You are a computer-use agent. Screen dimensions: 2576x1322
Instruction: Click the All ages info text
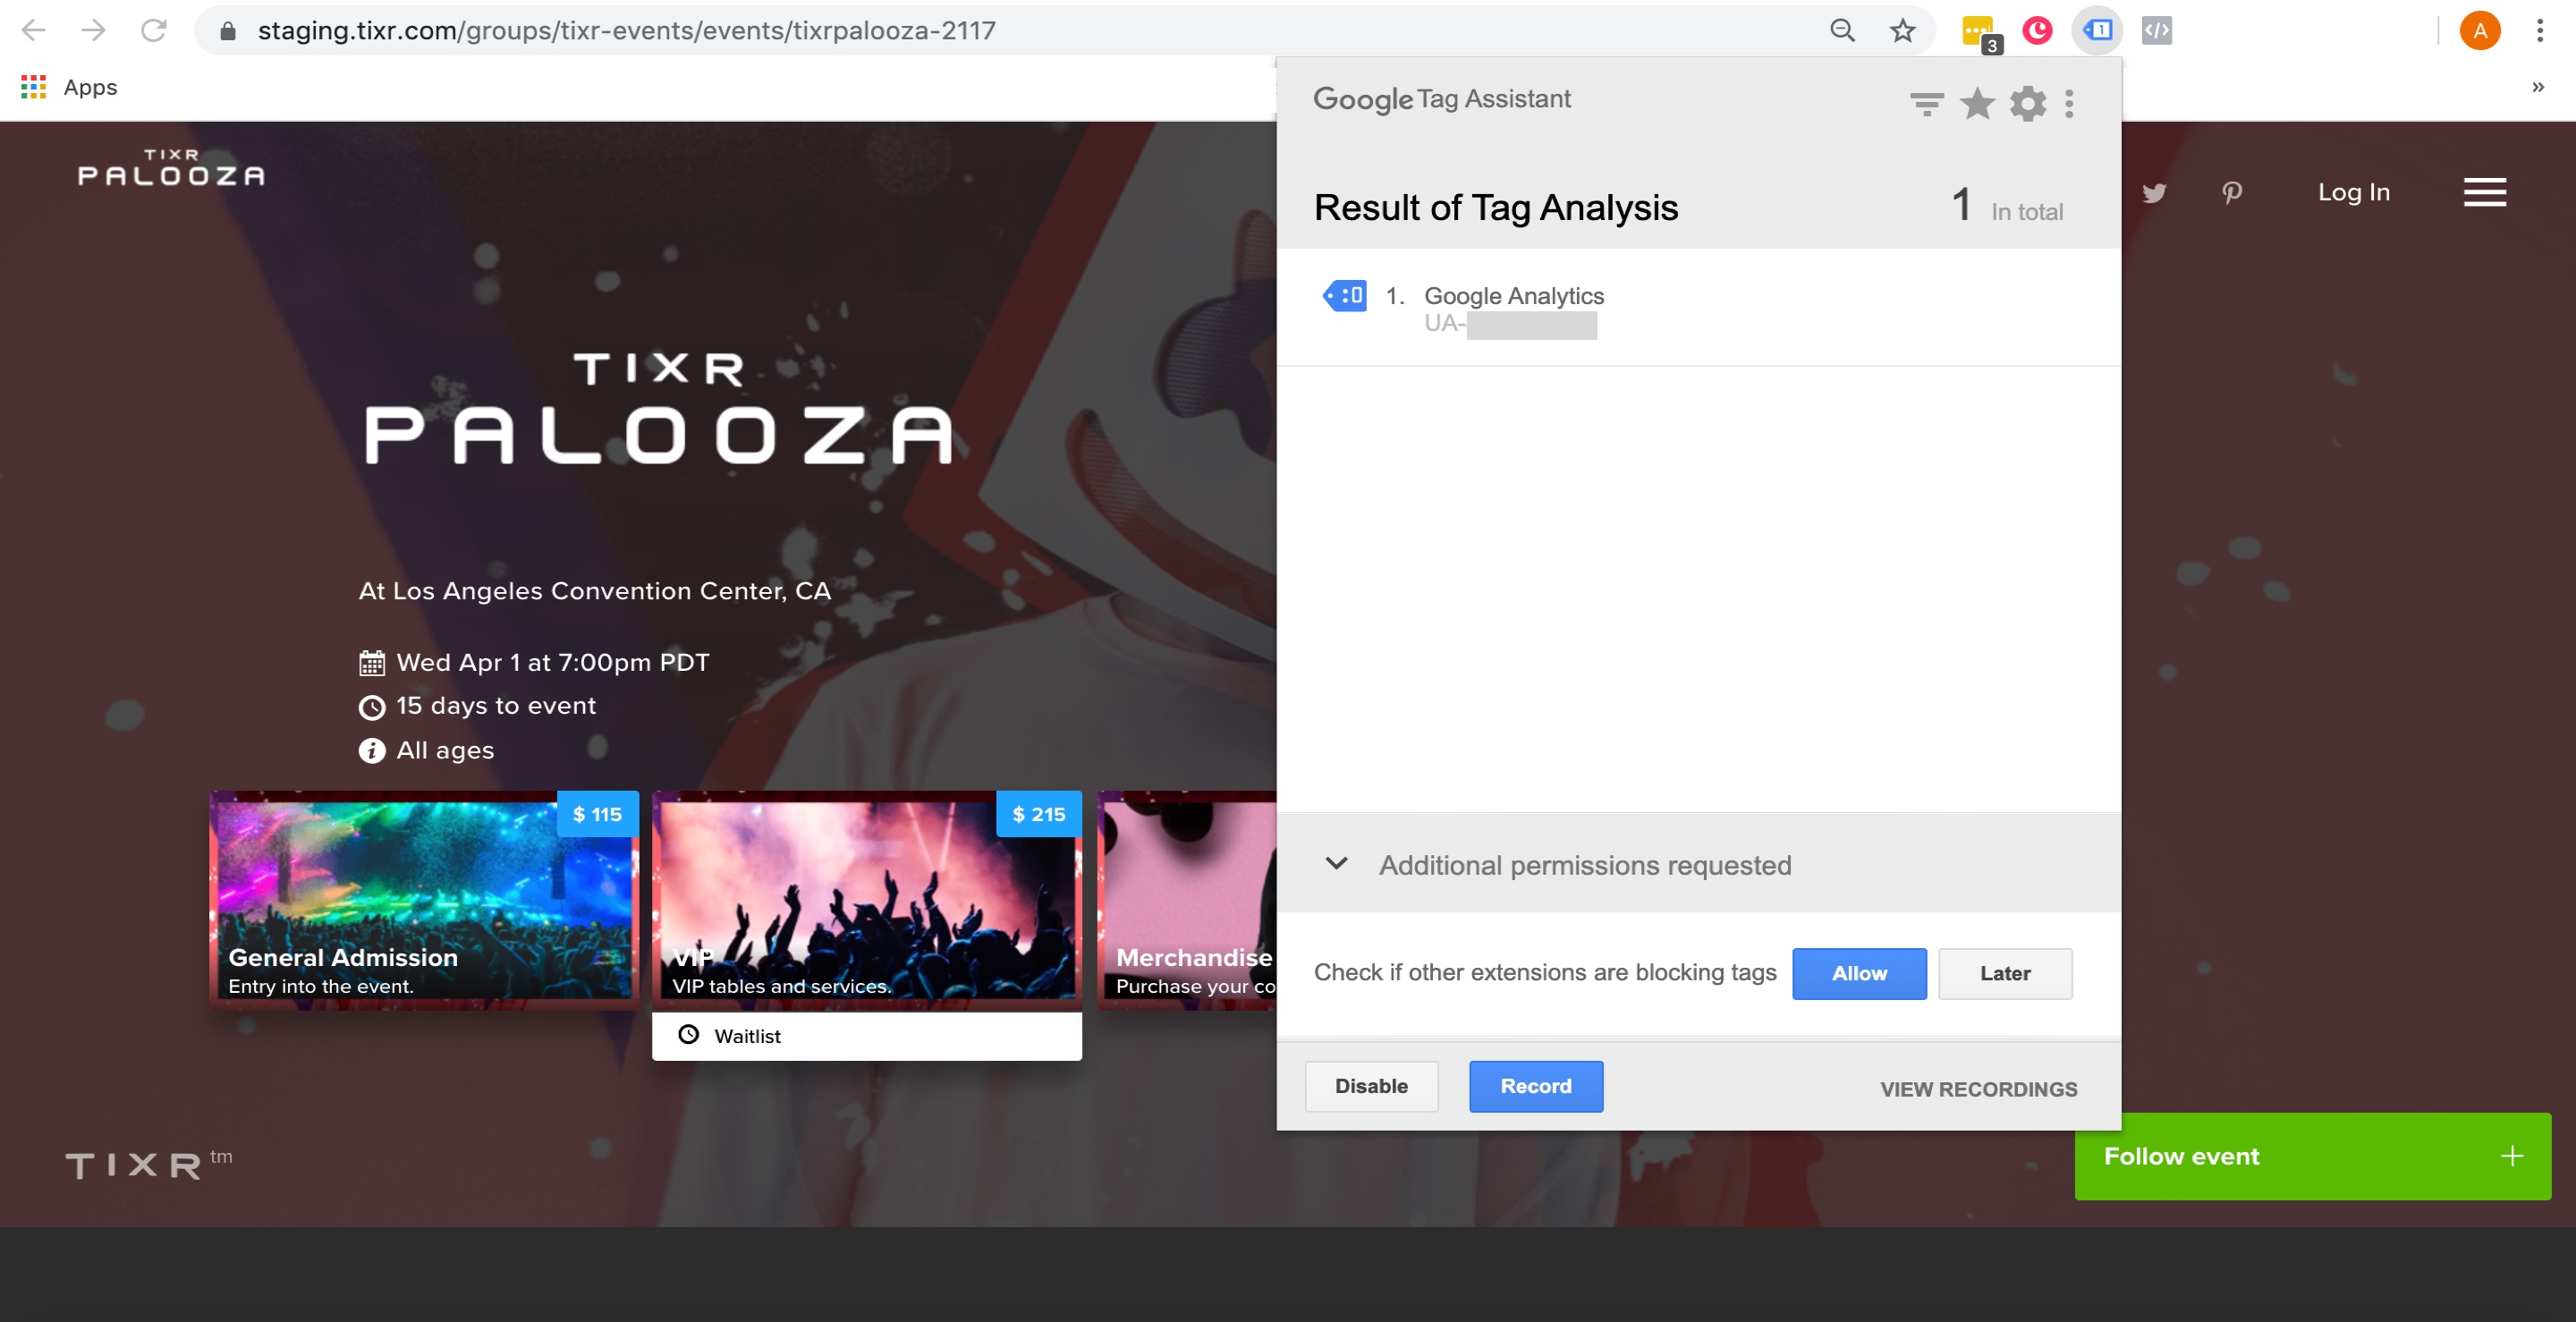(x=445, y=750)
